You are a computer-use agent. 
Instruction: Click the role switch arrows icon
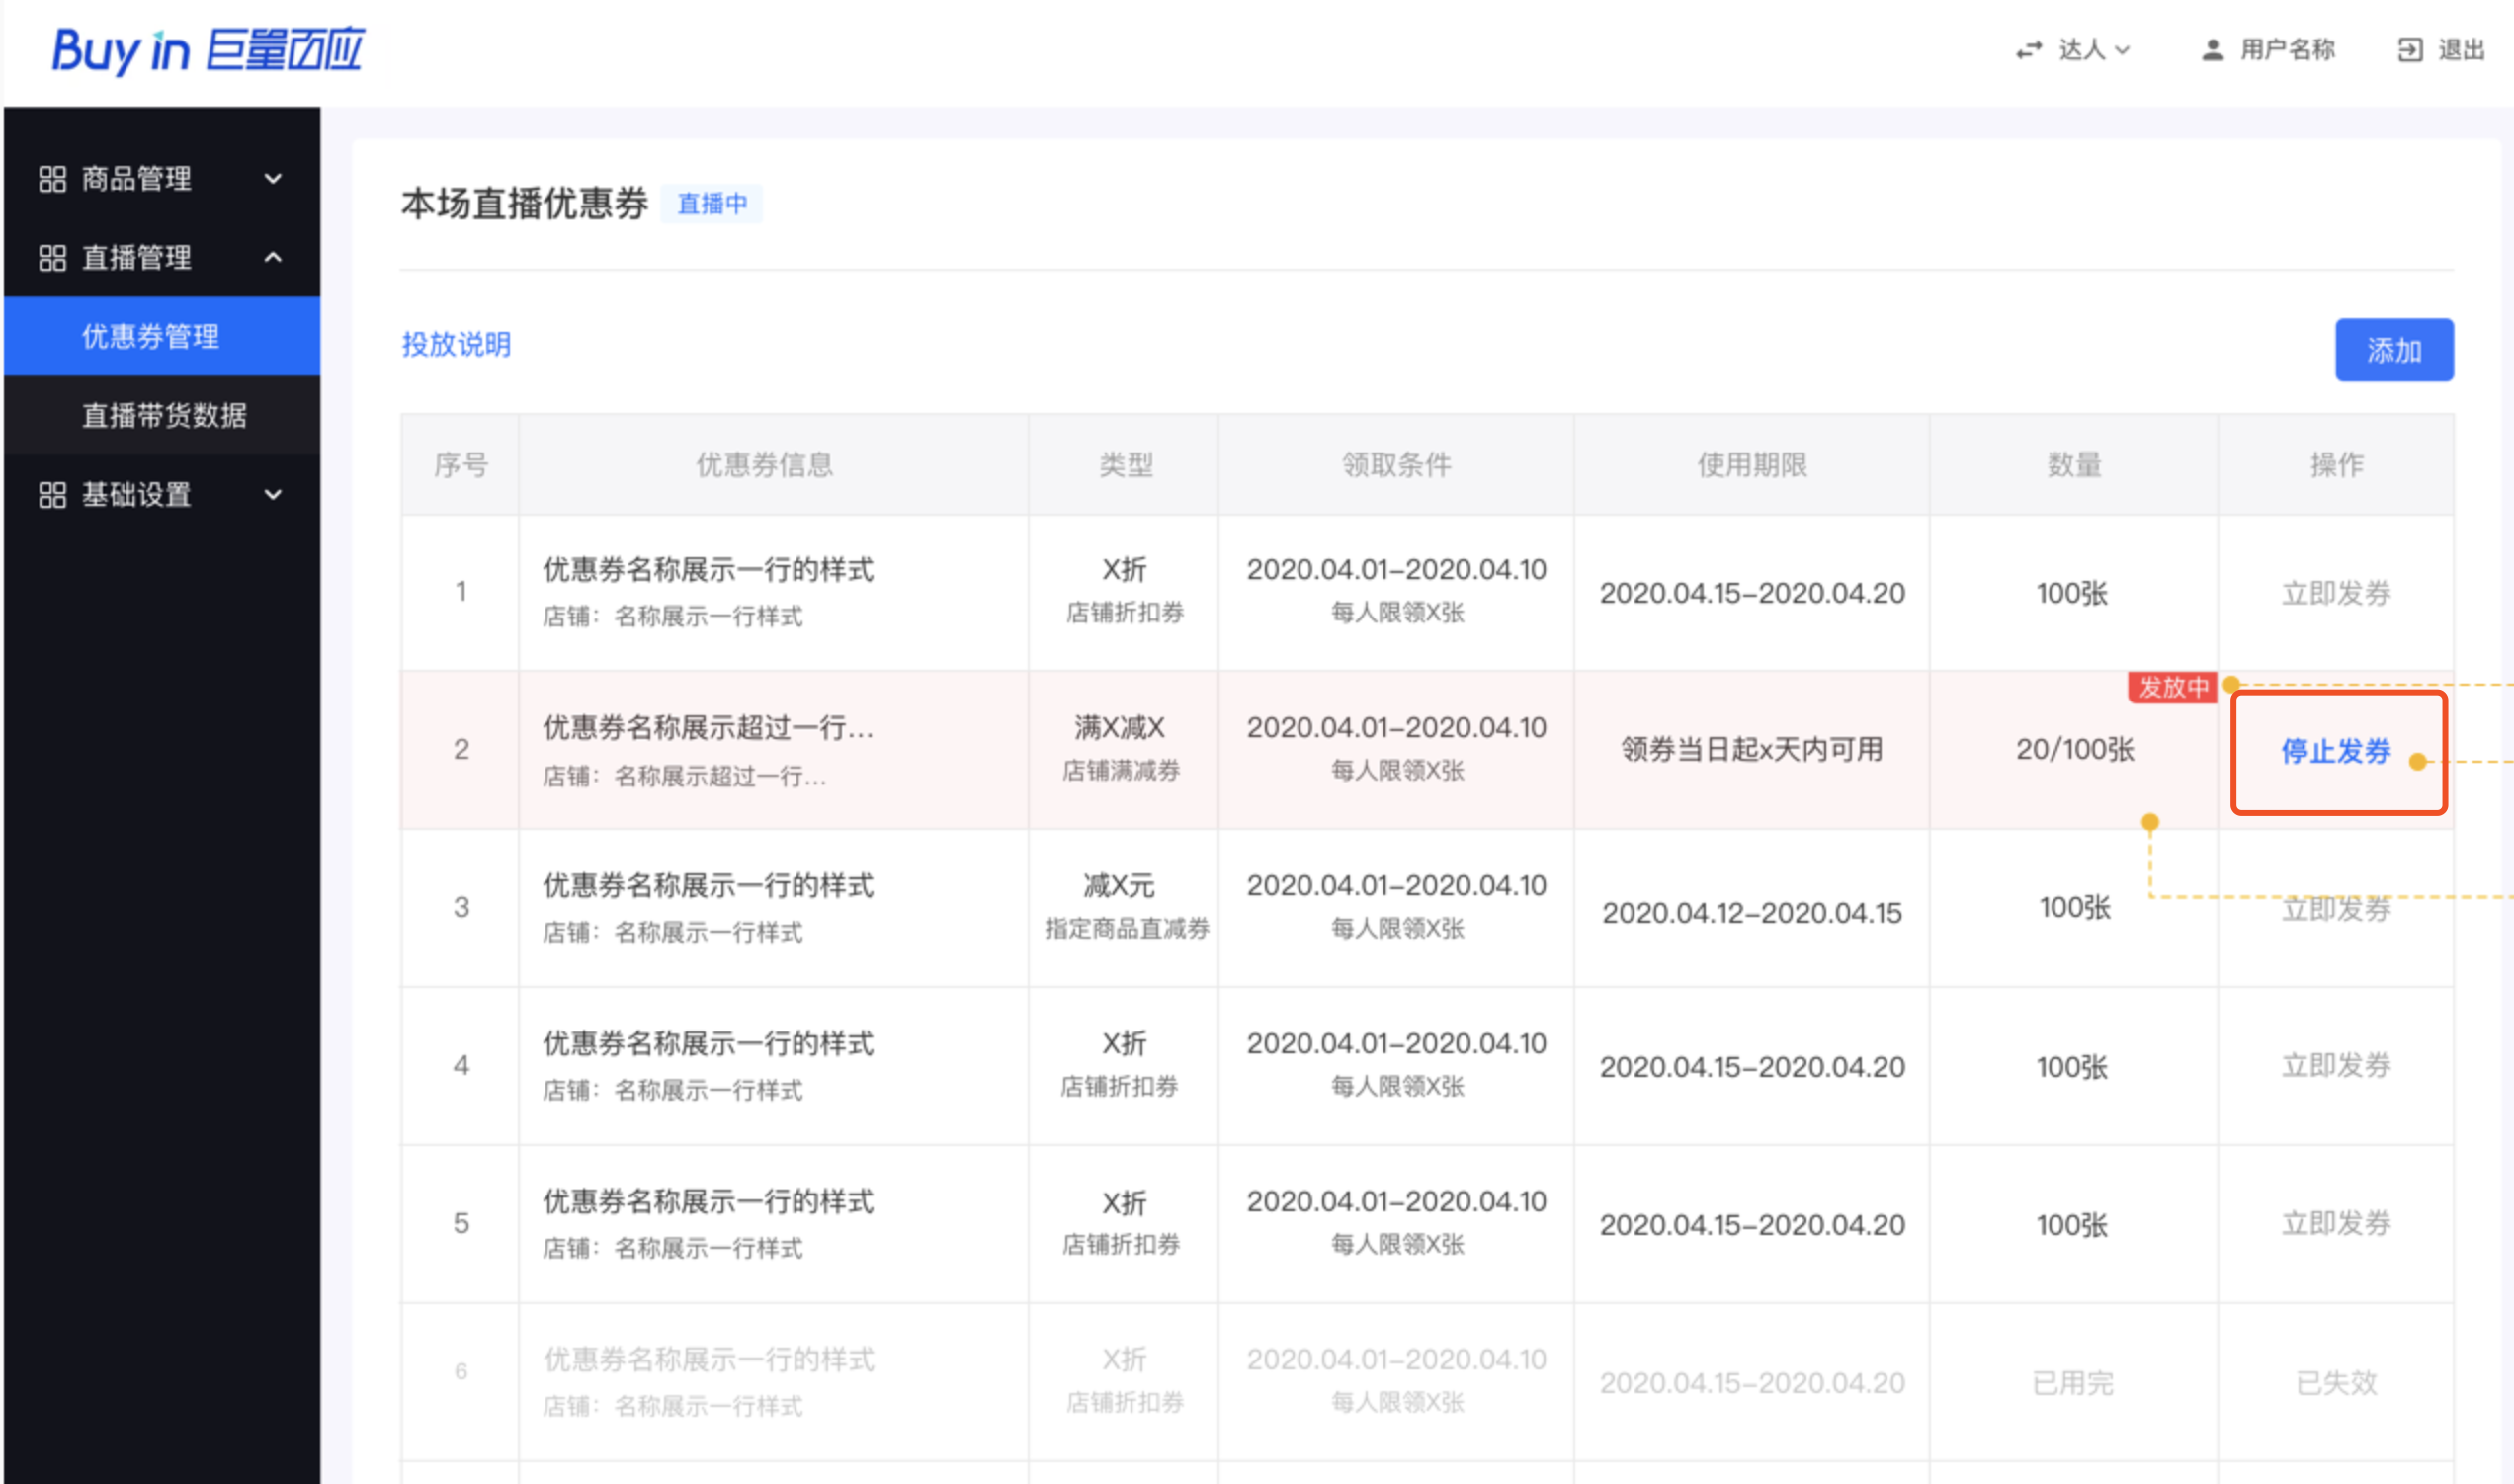tap(2028, 50)
